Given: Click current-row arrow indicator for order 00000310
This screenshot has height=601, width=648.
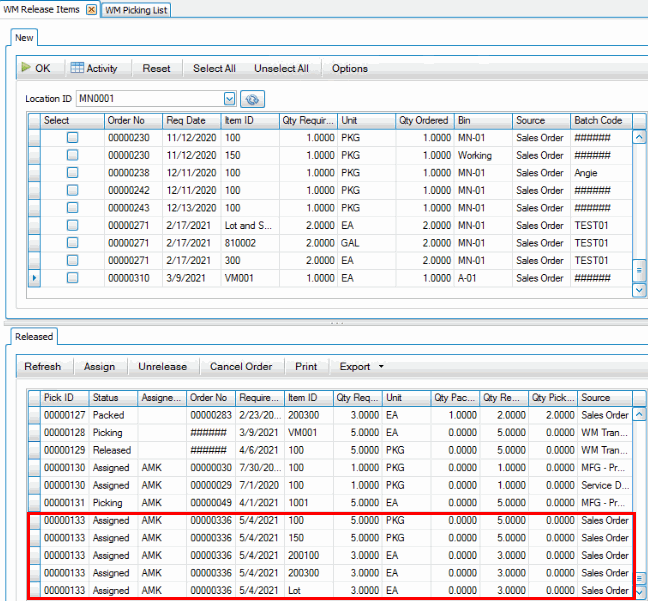Looking at the screenshot, I should [35, 278].
